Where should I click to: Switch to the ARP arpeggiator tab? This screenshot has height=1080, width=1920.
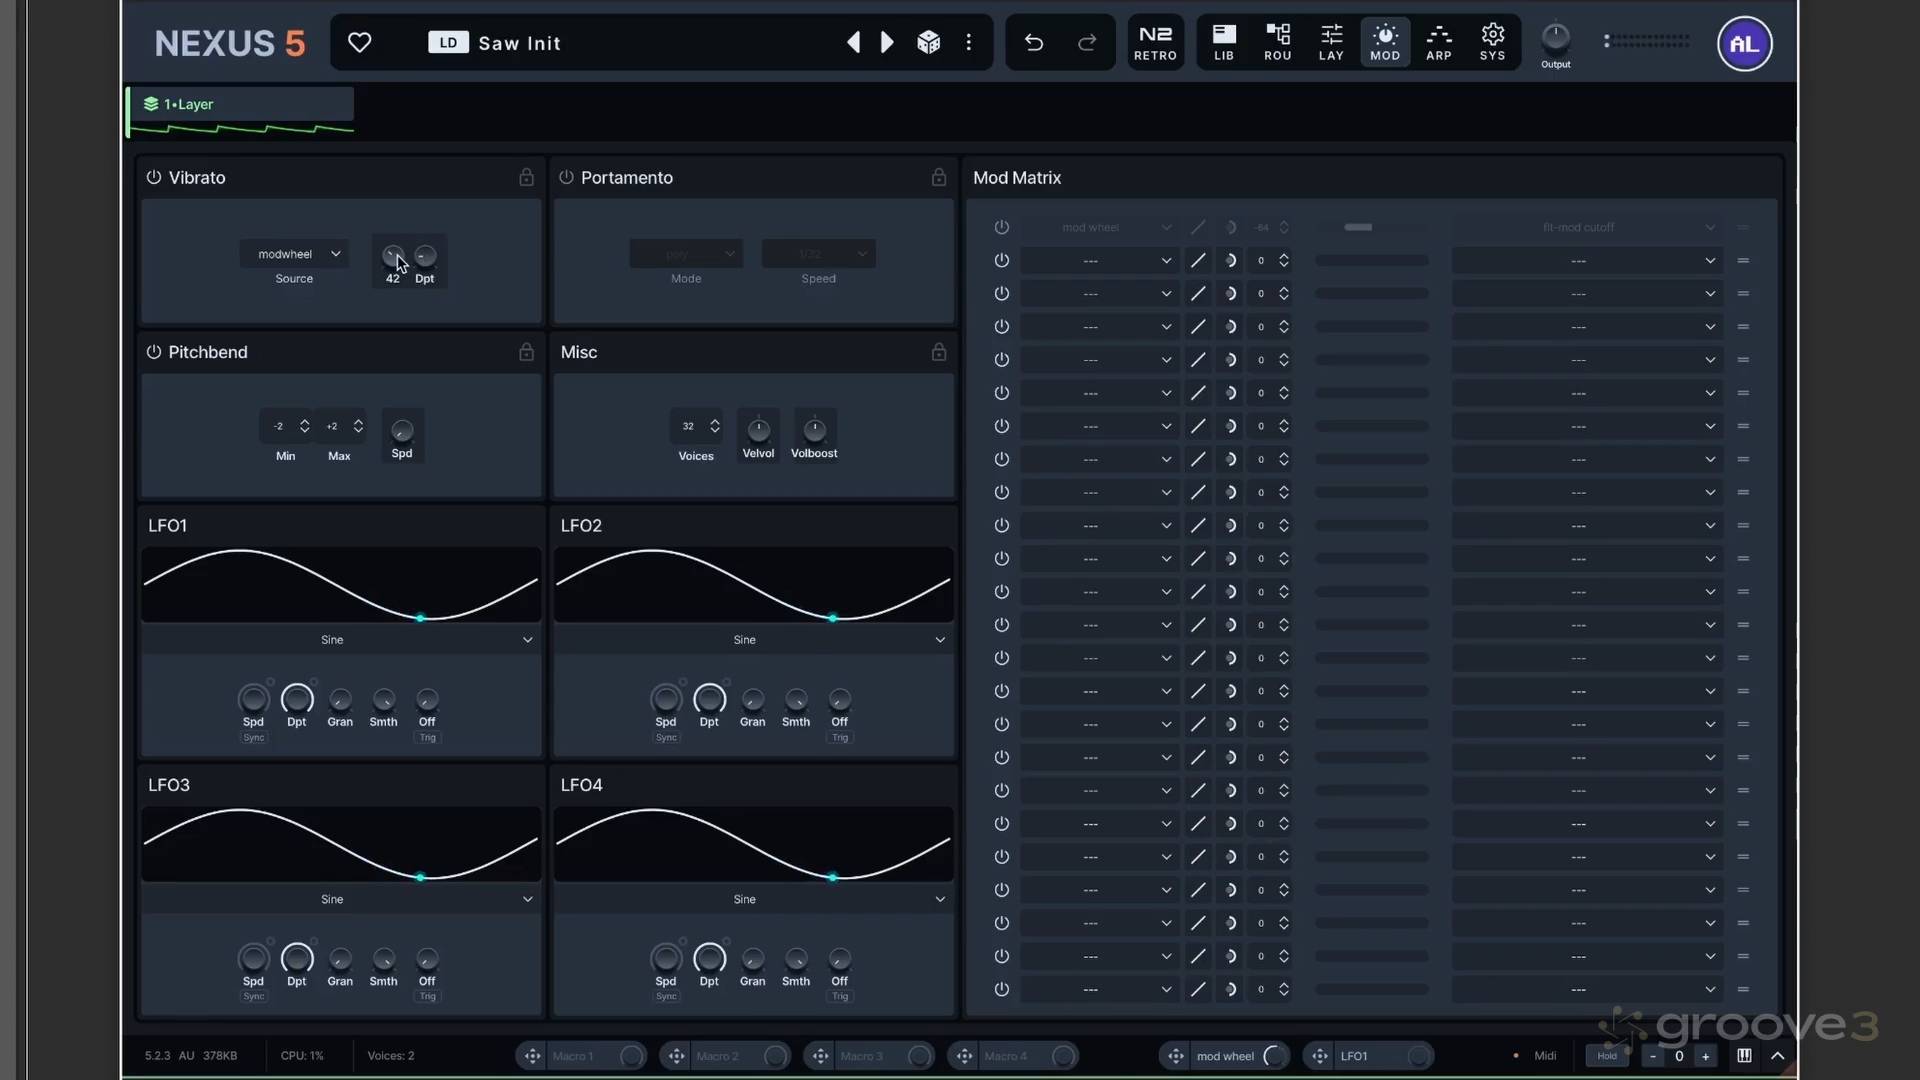point(1439,43)
